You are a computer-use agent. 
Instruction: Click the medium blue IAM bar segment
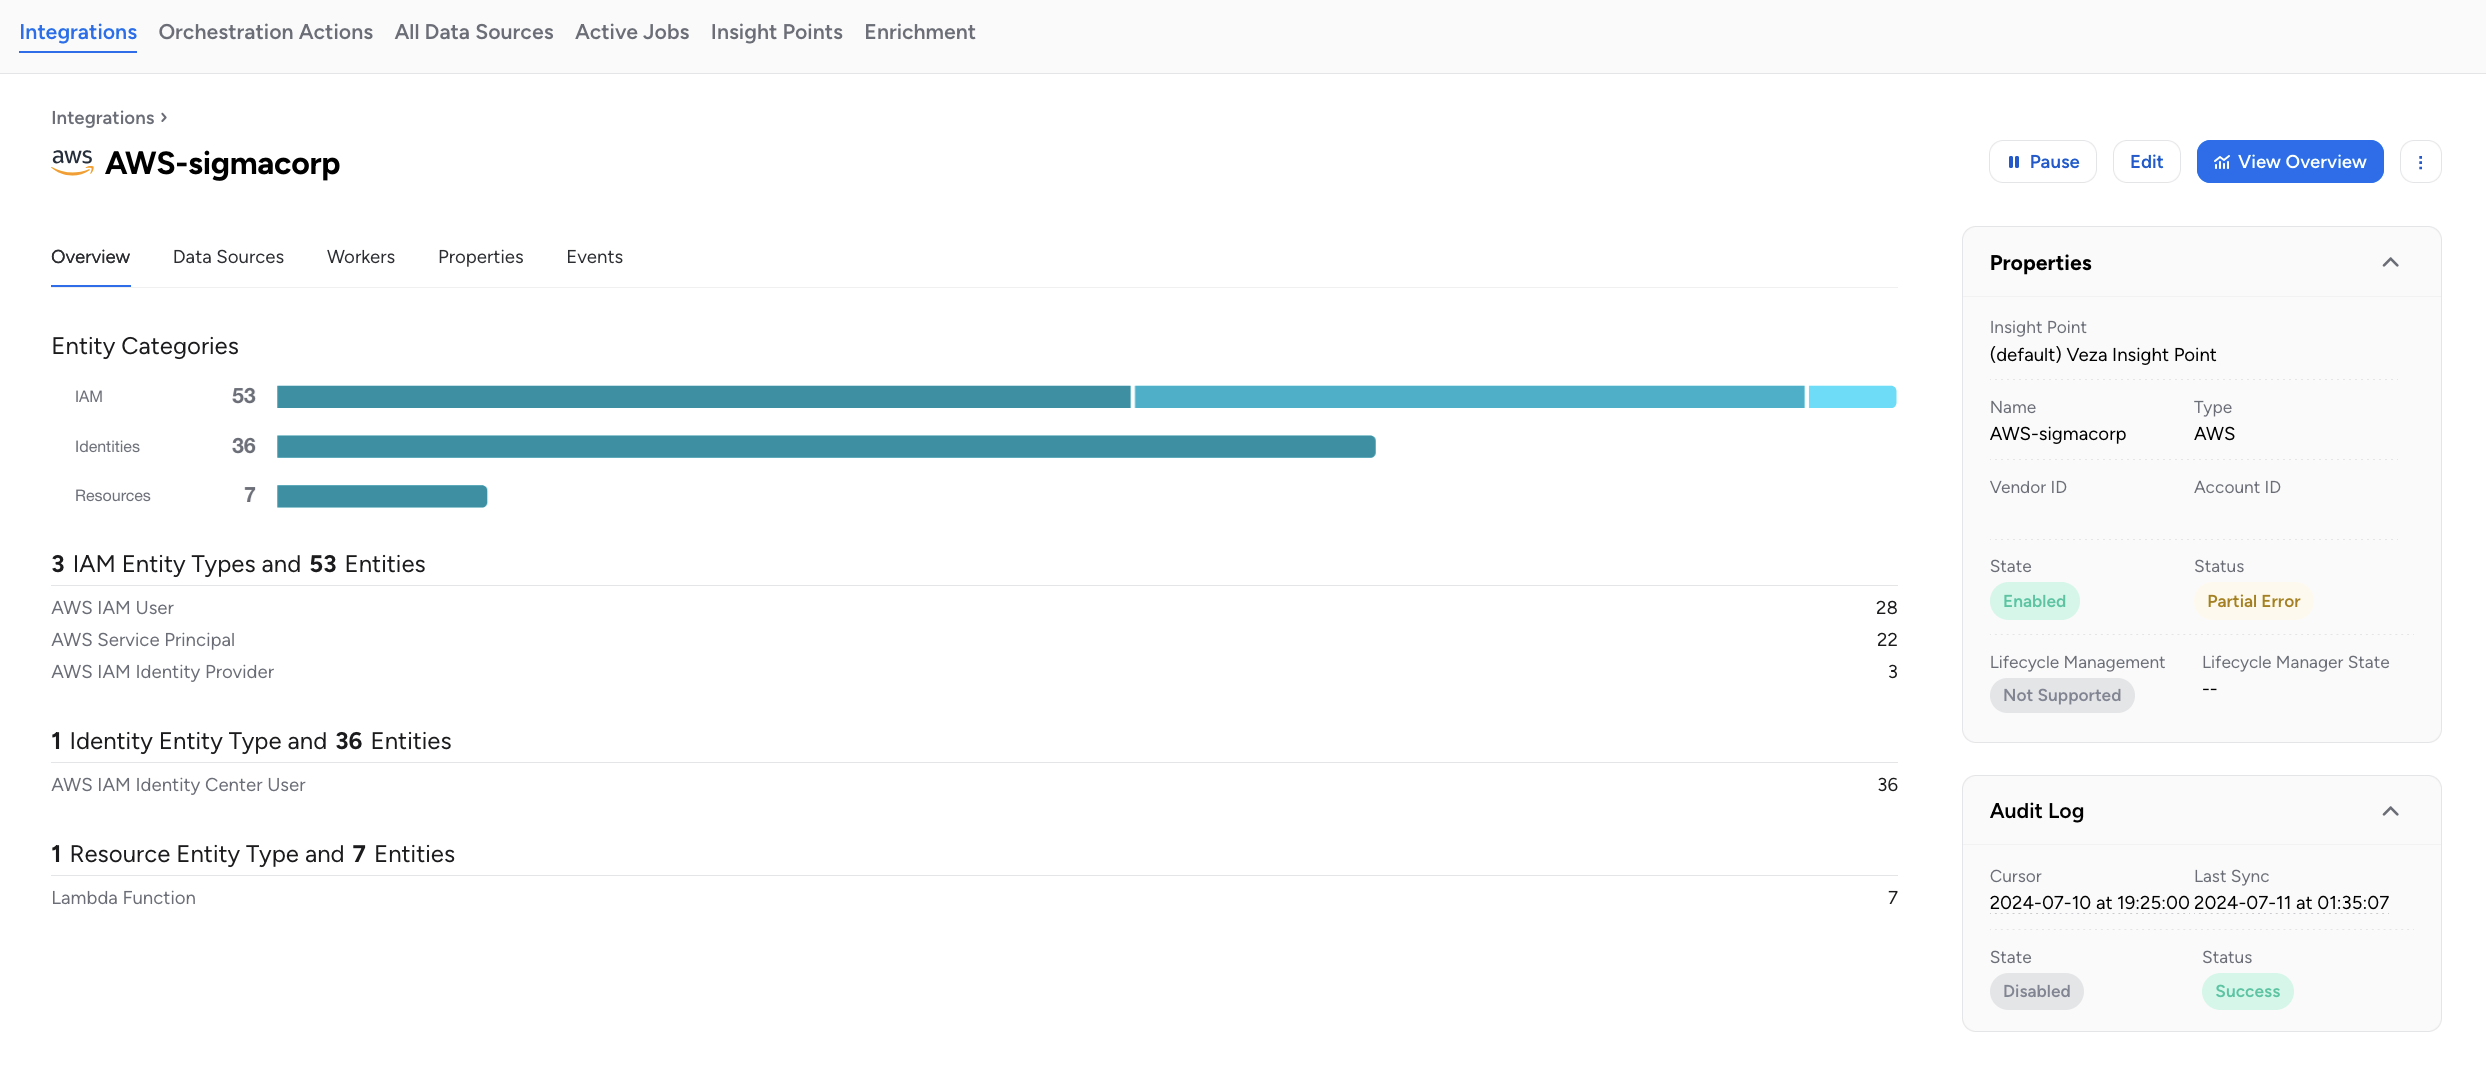coord(1470,397)
